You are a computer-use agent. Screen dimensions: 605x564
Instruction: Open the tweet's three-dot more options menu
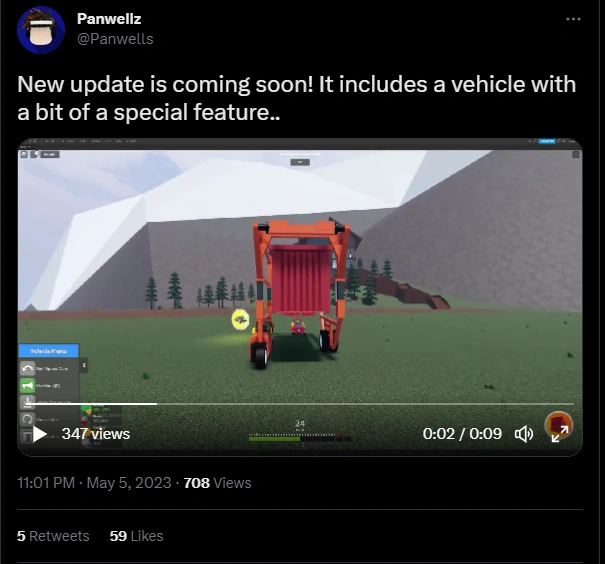pos(573,19)
